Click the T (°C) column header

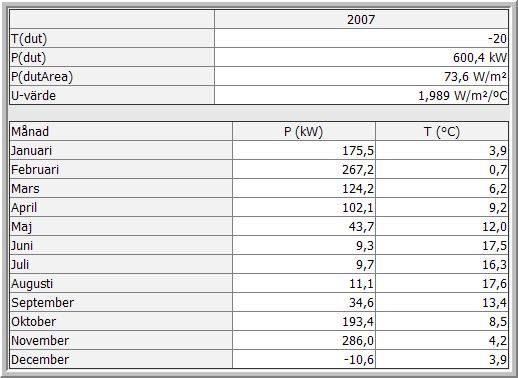(x=442, y=131)
